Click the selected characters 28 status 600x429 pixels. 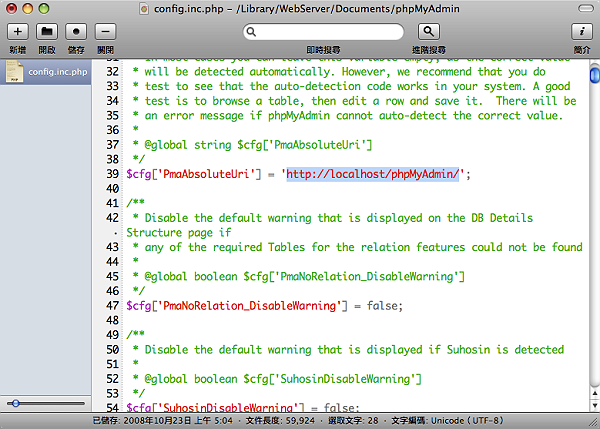point(353,421)
